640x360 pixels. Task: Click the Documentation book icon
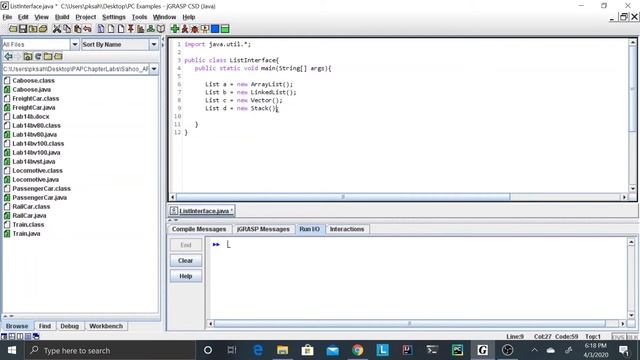[x=161, y=29]
